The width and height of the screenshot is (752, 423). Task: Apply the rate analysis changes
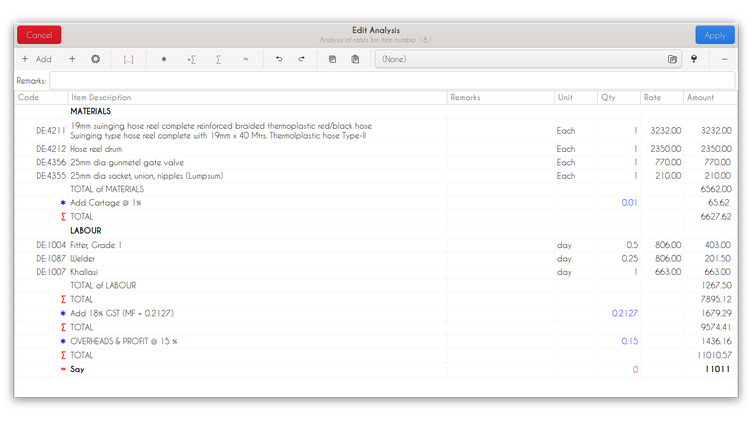[x=714, y=35]
